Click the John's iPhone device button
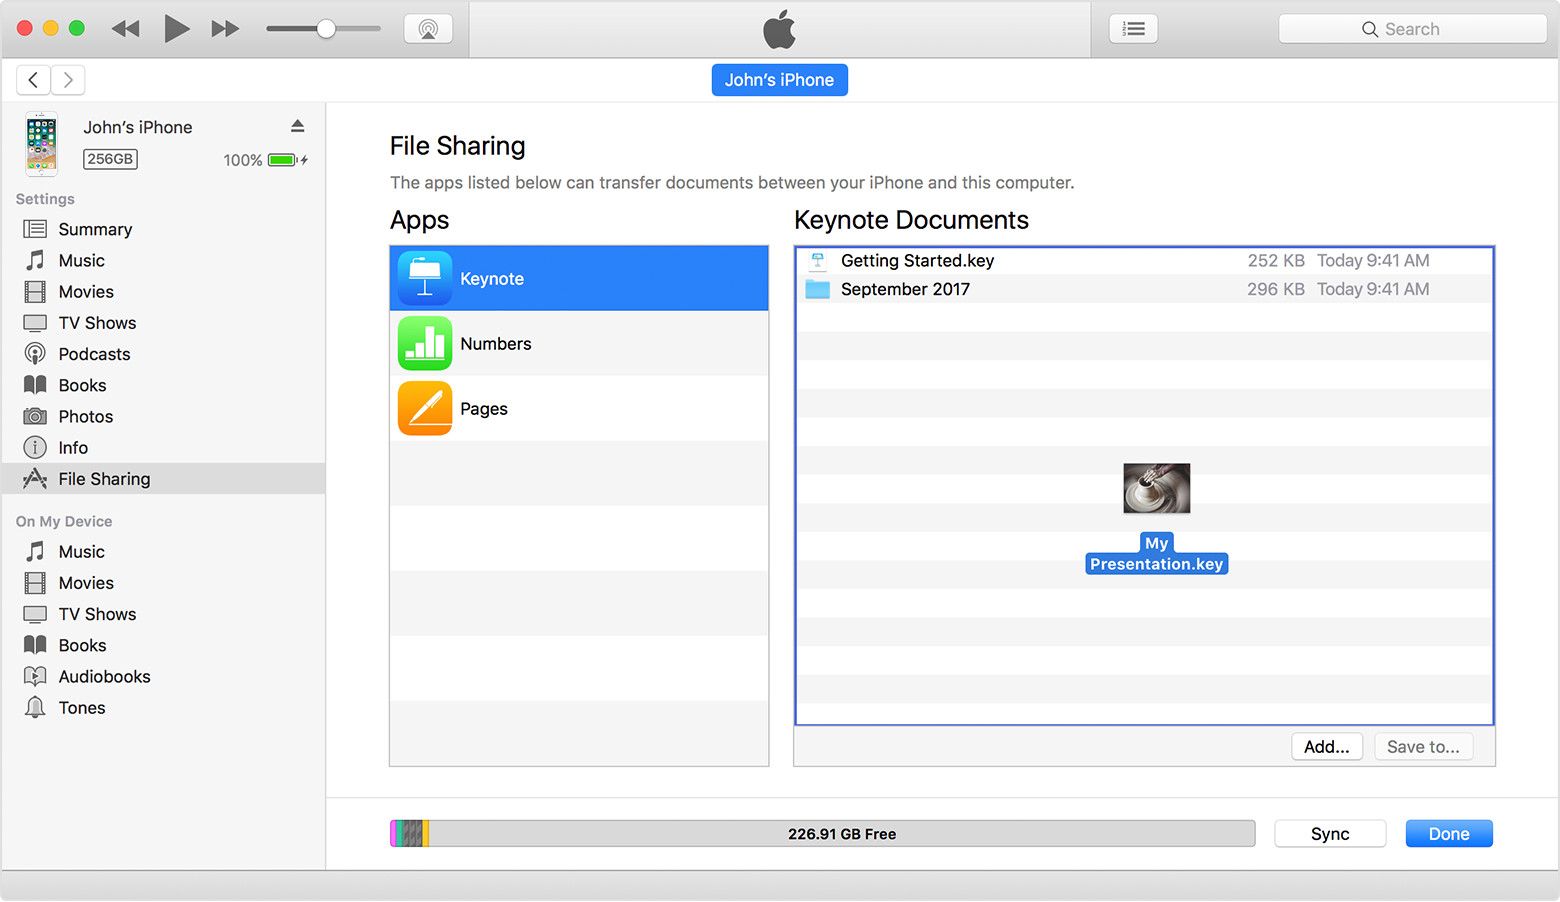 pos(779,80)
